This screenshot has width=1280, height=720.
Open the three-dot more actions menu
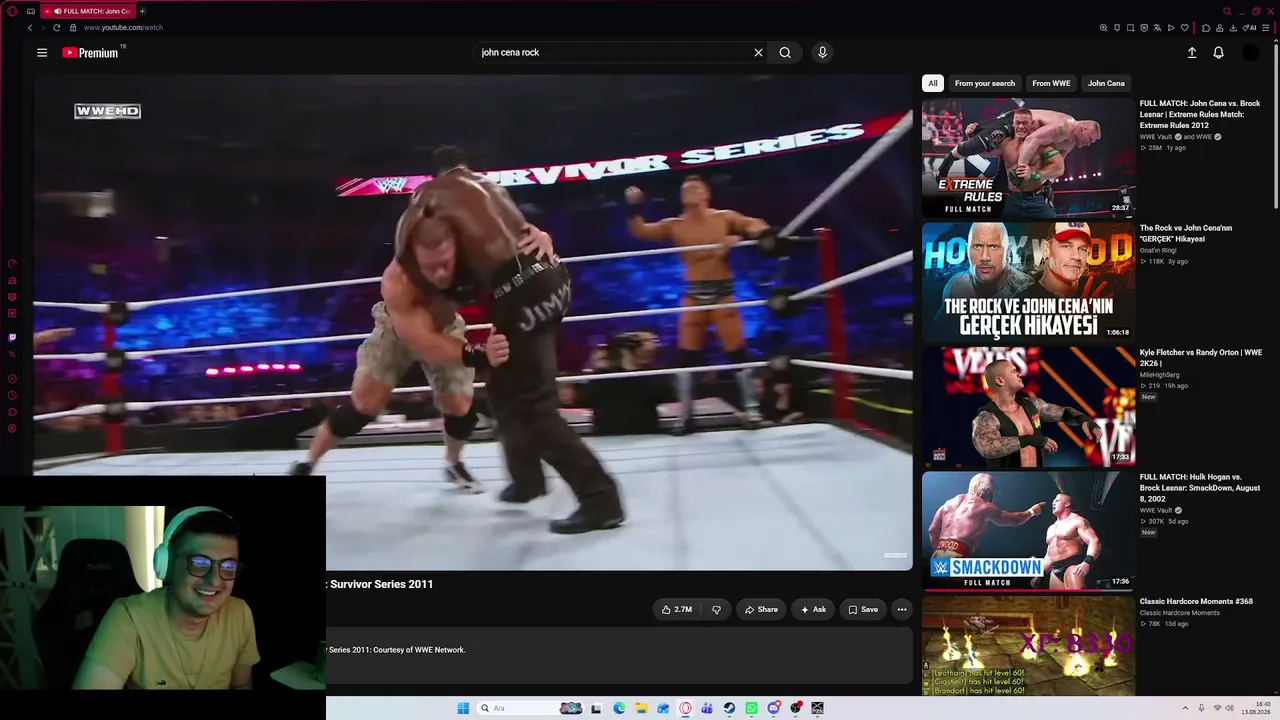coord(901,609)
